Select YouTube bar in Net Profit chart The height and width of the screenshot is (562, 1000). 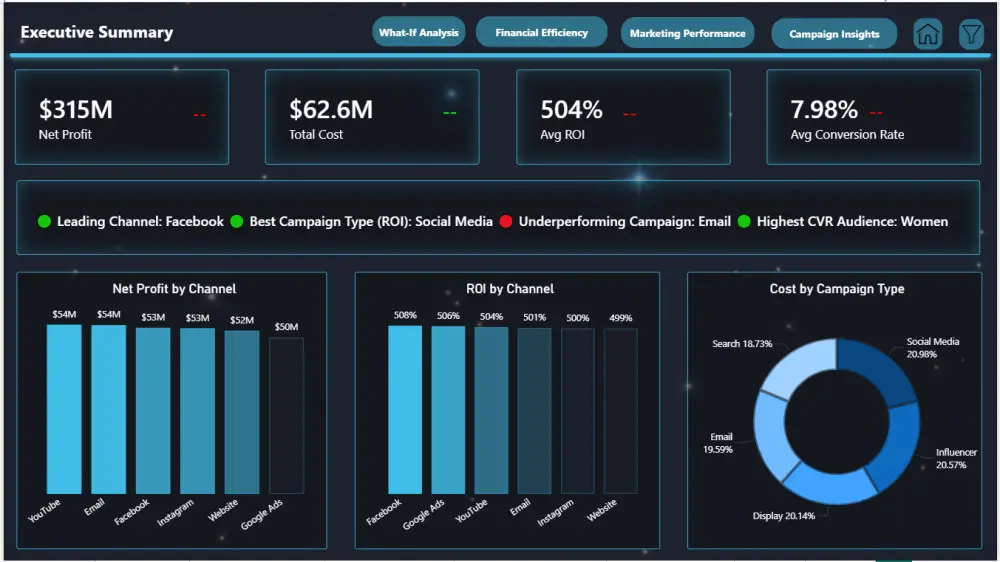click(x=64, y=409)
